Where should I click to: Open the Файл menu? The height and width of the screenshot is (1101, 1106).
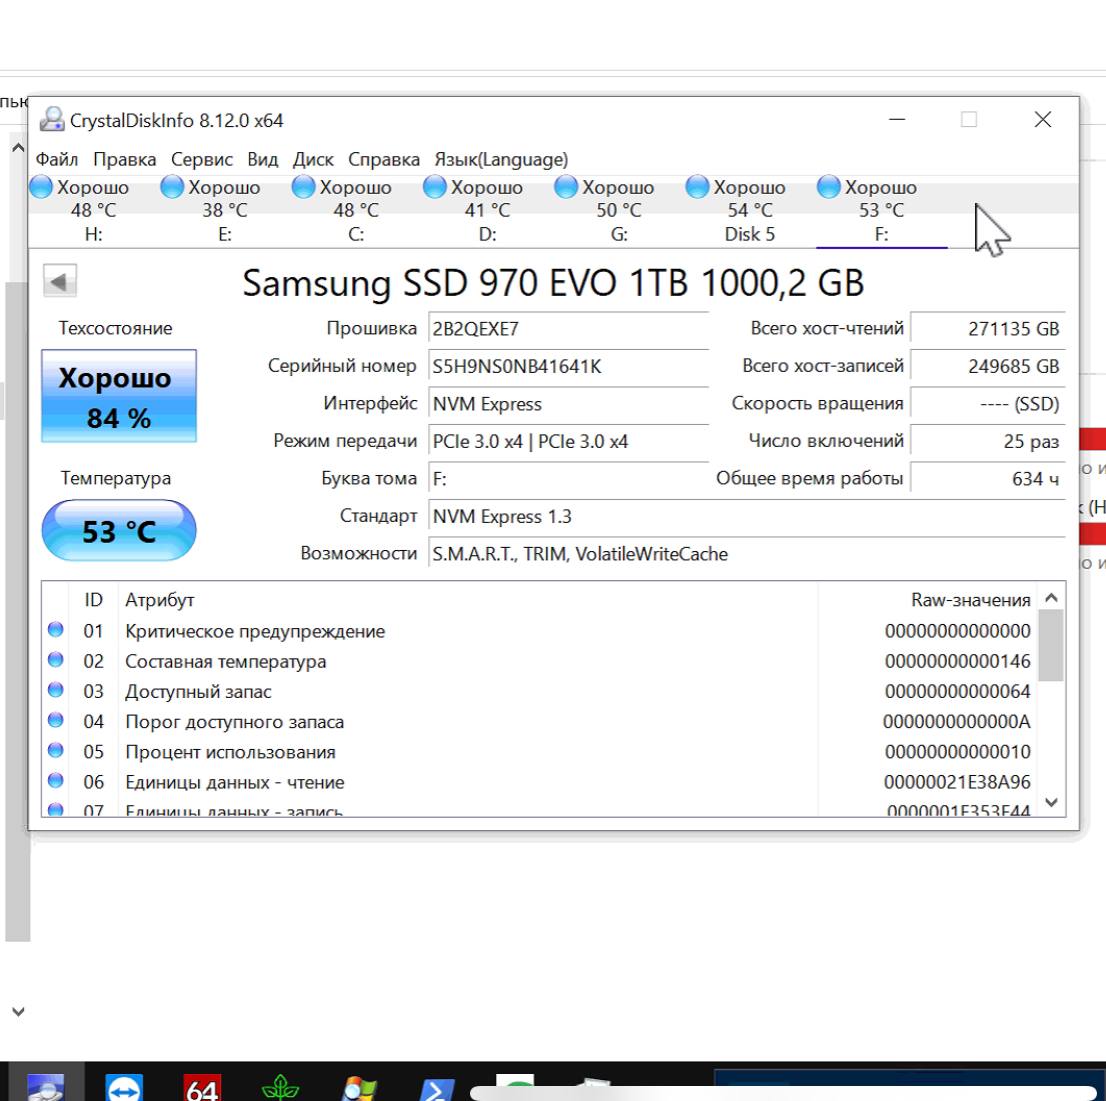coord(56,160)
